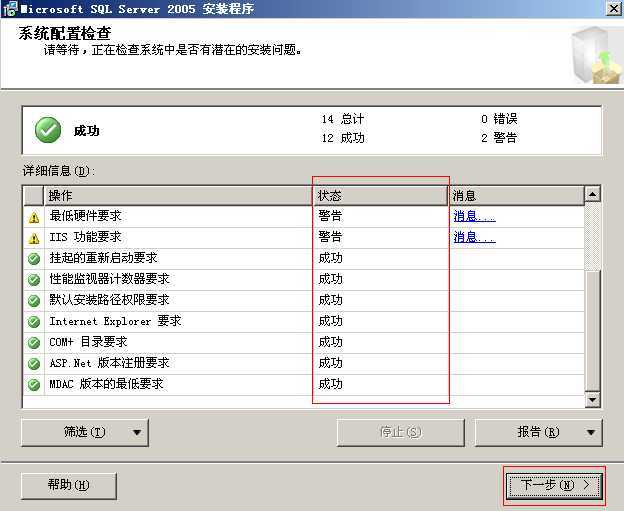This screenshot has width=624, height=511.
Task: Click the SQL Server setup title bar icon
Action: (x=10, y=8)
